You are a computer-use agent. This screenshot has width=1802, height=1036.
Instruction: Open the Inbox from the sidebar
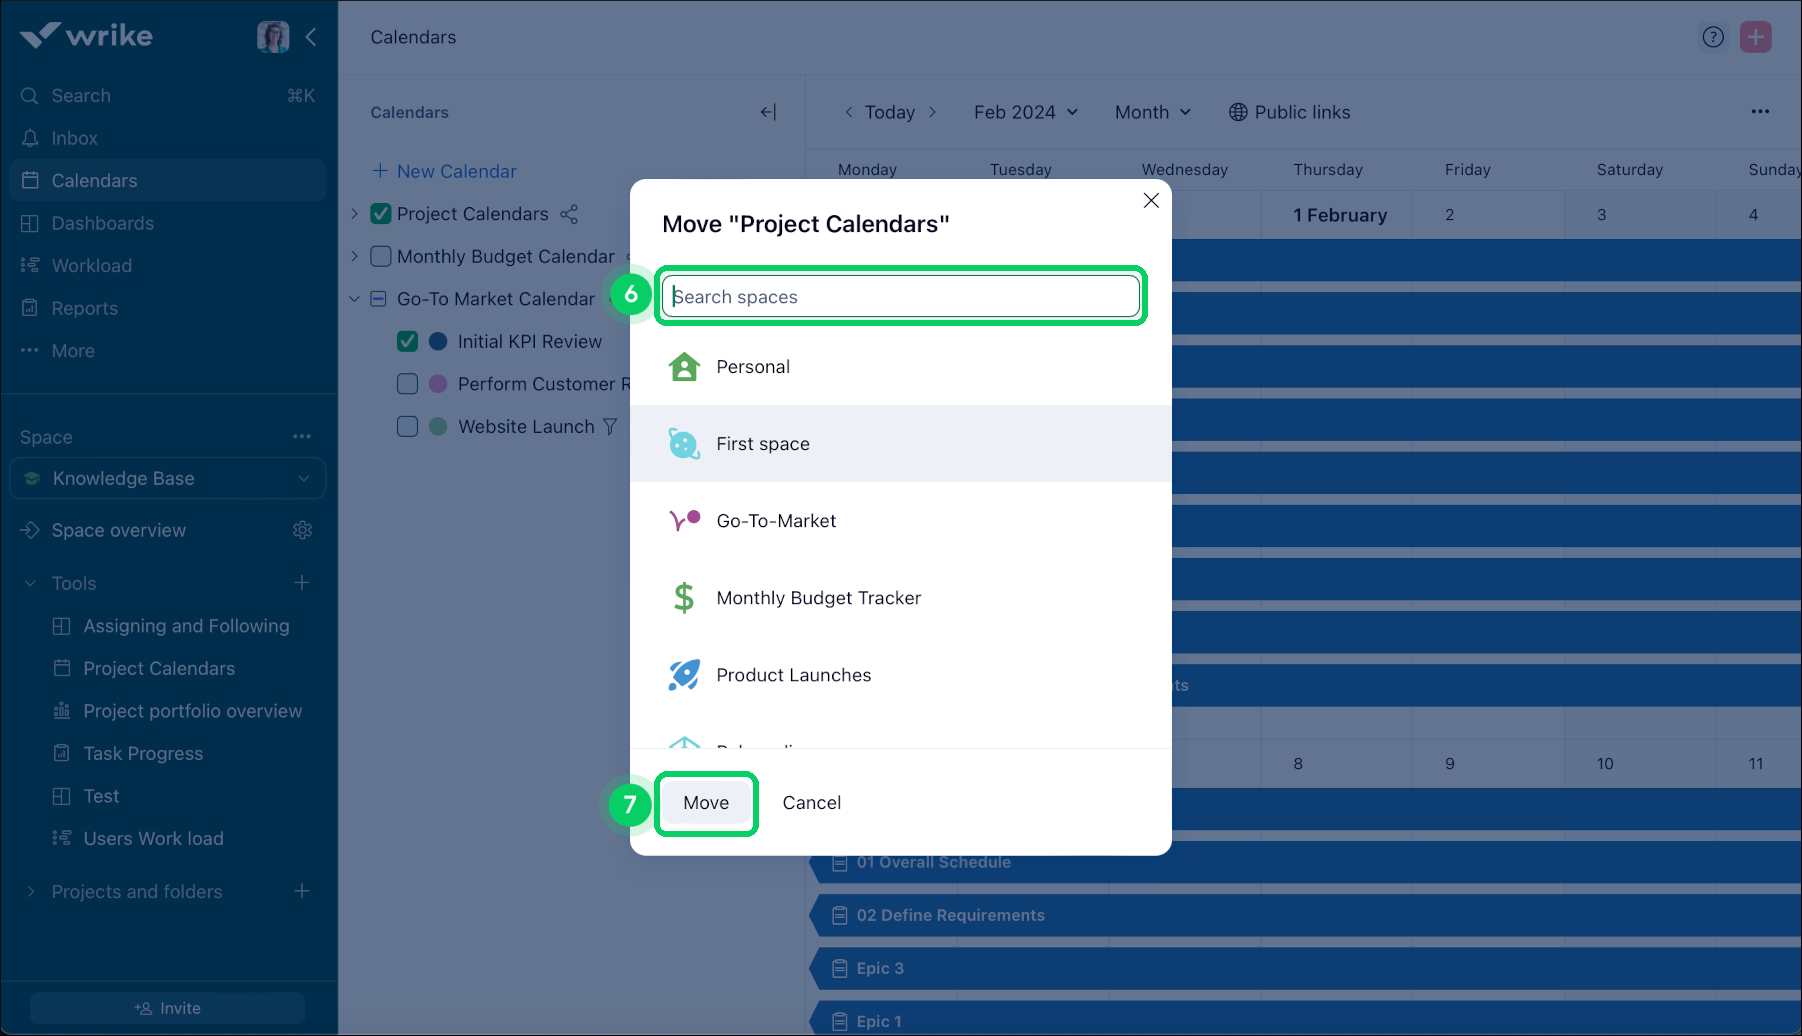[75, 138]
